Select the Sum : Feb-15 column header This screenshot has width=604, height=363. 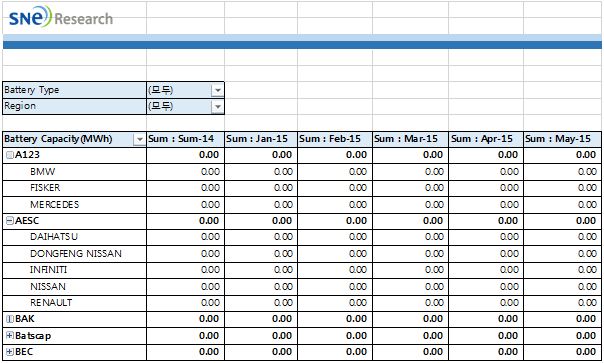pos(335,139)
